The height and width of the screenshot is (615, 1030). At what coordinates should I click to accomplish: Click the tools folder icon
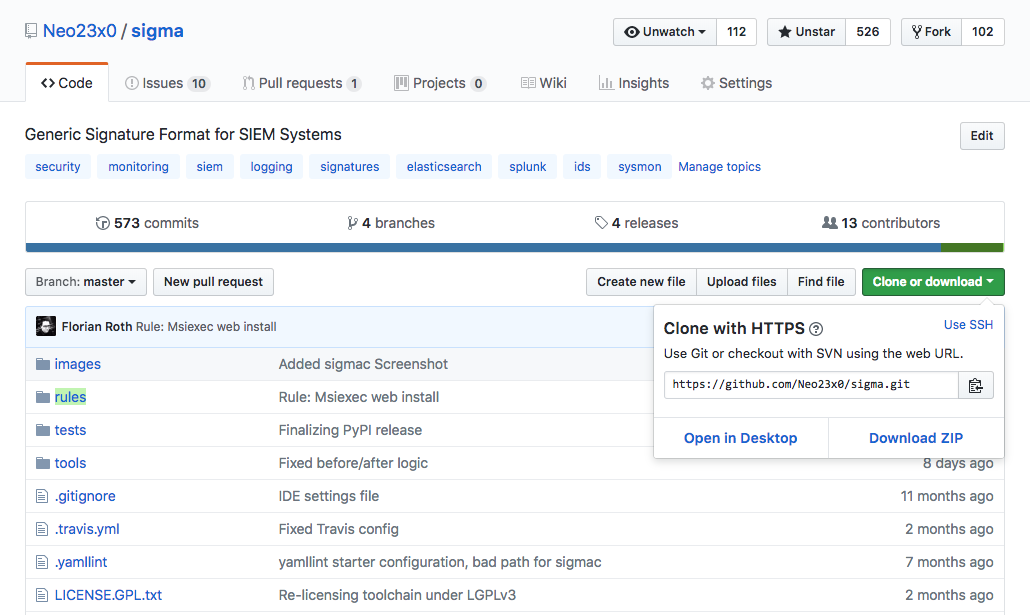[42, 463]
